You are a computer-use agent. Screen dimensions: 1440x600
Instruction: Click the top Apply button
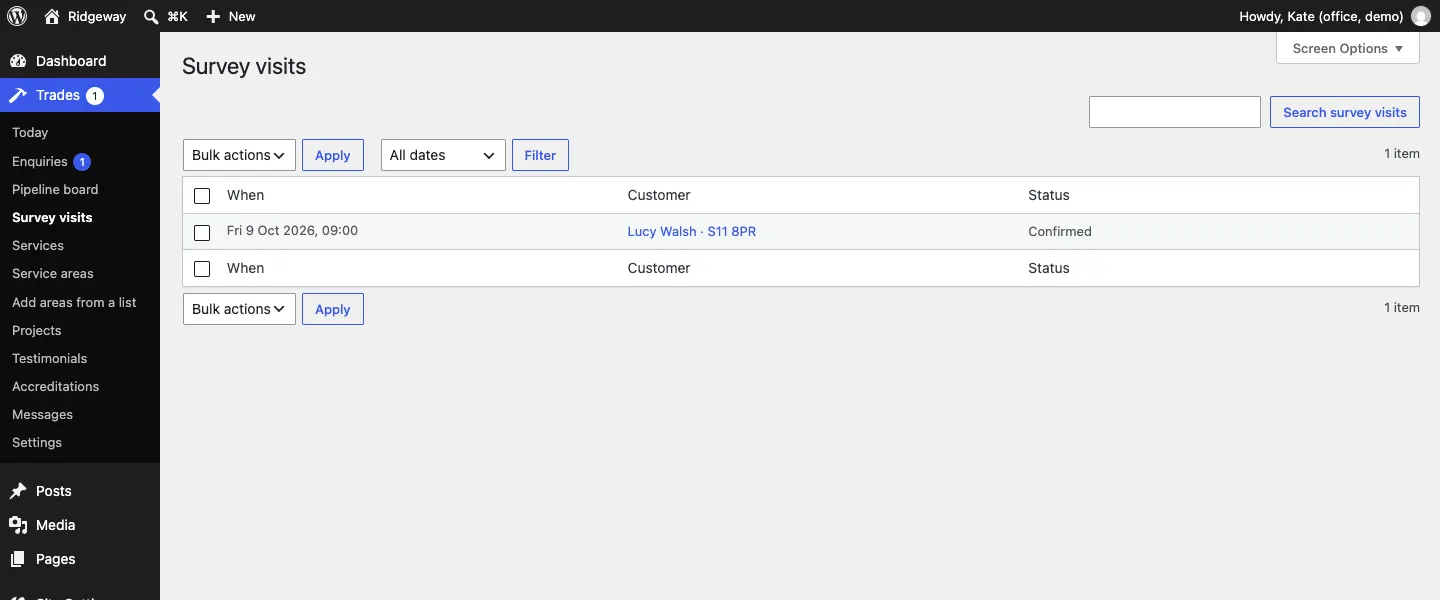point(333,155)
